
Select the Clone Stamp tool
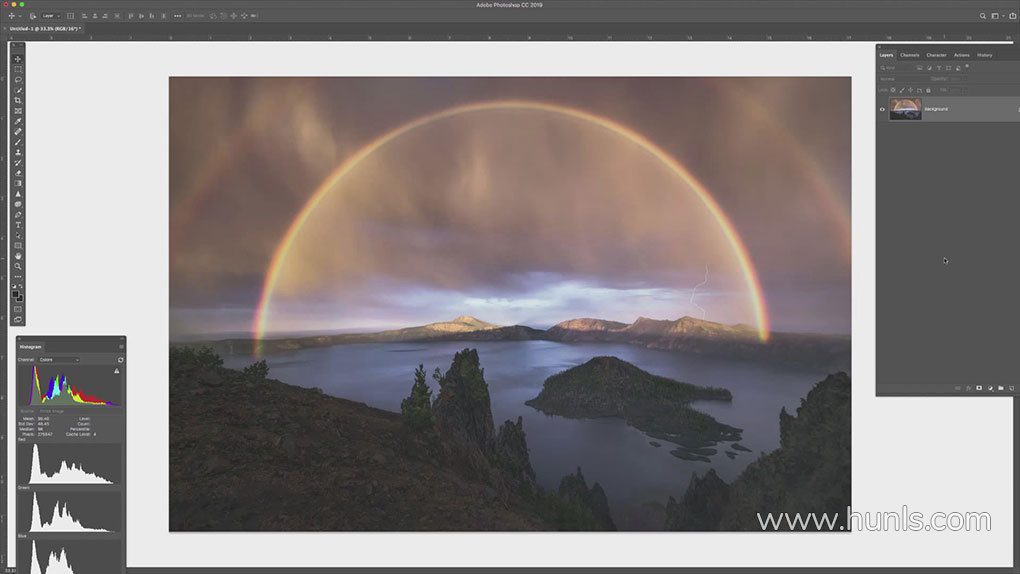coord(18,153)
